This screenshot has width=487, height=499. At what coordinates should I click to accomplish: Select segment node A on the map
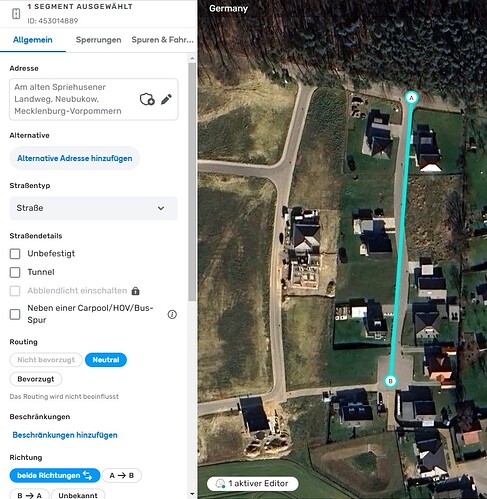click(x=411, y=98)
